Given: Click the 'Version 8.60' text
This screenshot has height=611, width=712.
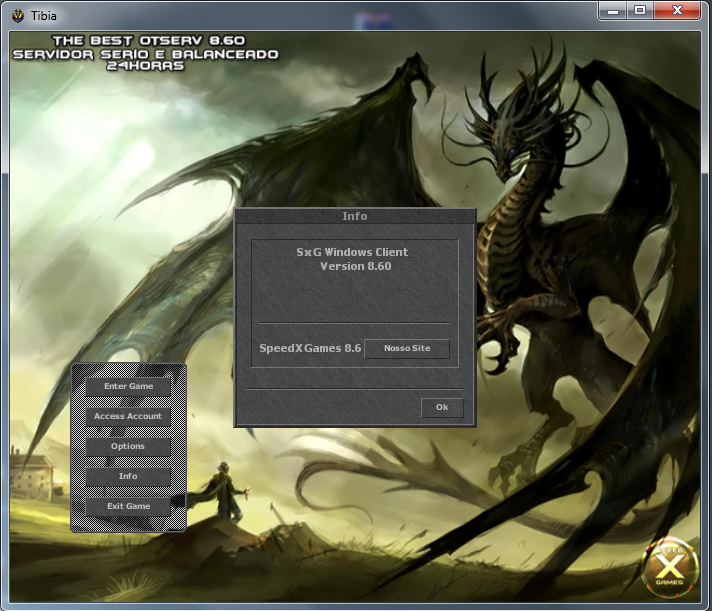Looking at the screenshot, I should (x=356, y=266).
